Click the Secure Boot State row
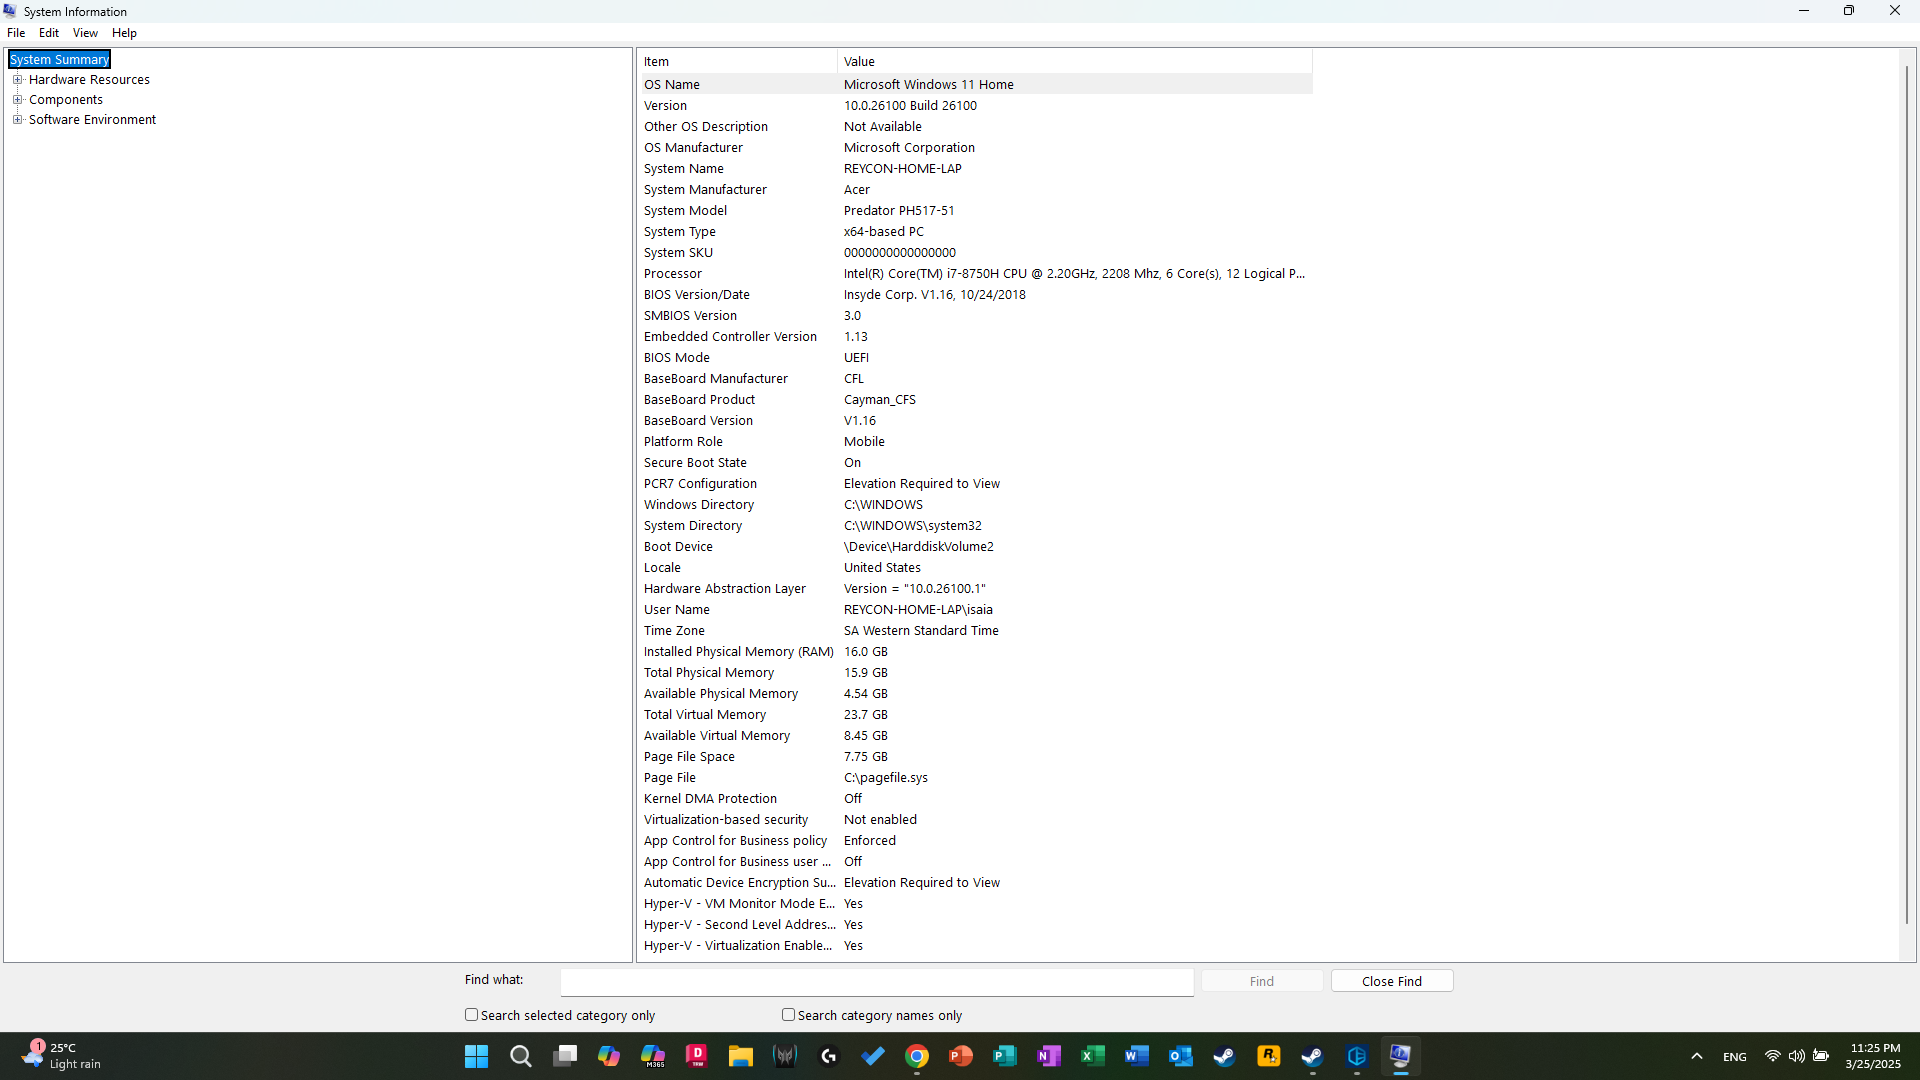Screen dimensions: 1920x1080 point(976,463)
